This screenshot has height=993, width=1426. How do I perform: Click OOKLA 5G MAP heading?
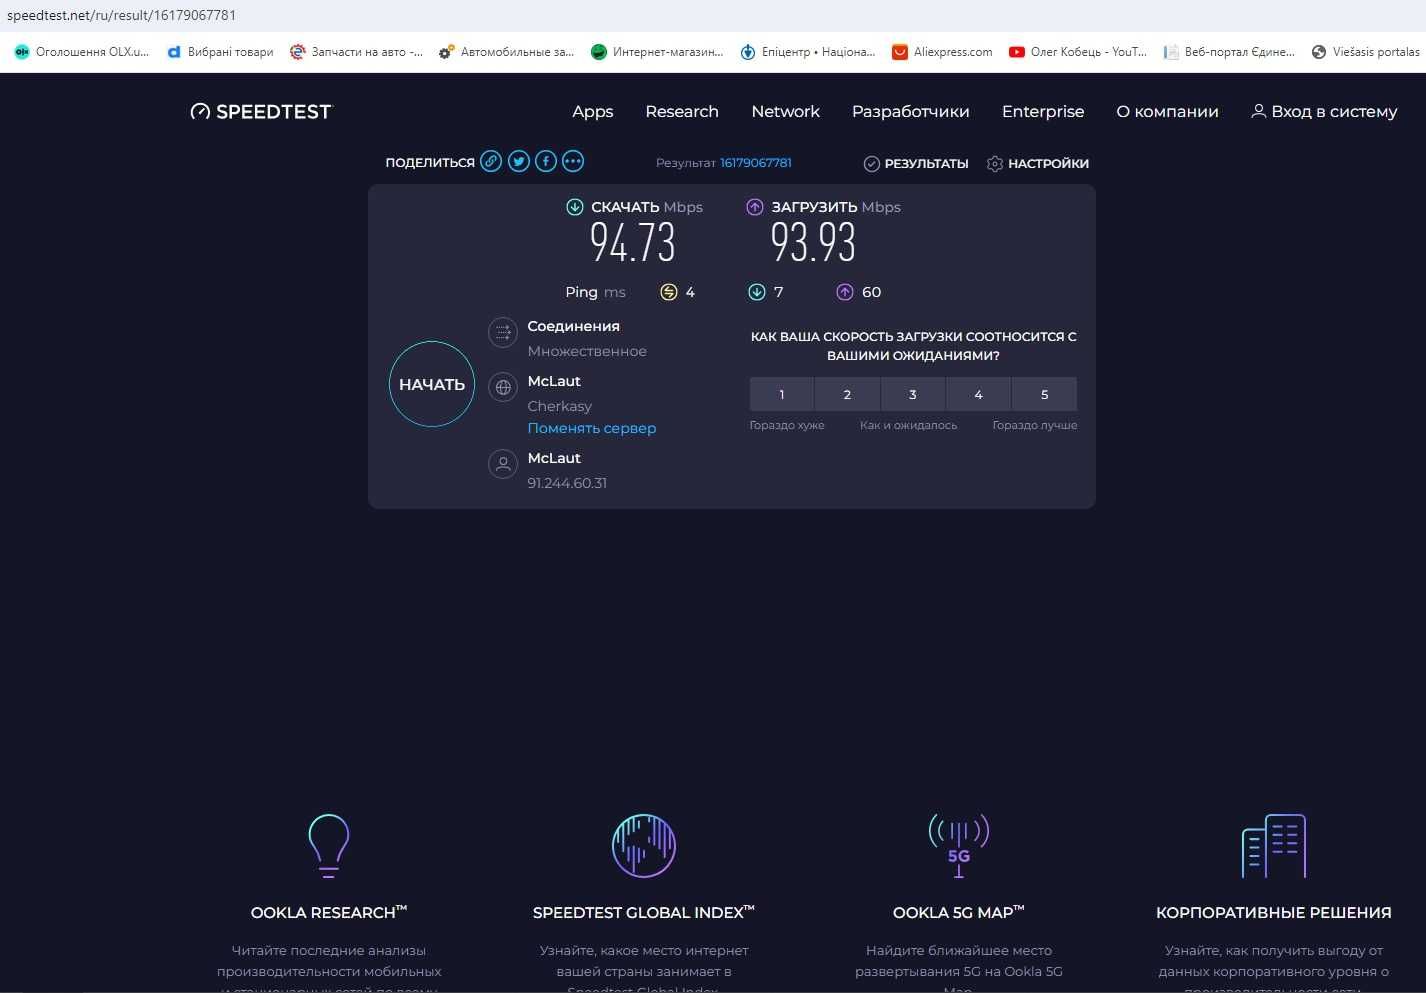tap(959, 912)
